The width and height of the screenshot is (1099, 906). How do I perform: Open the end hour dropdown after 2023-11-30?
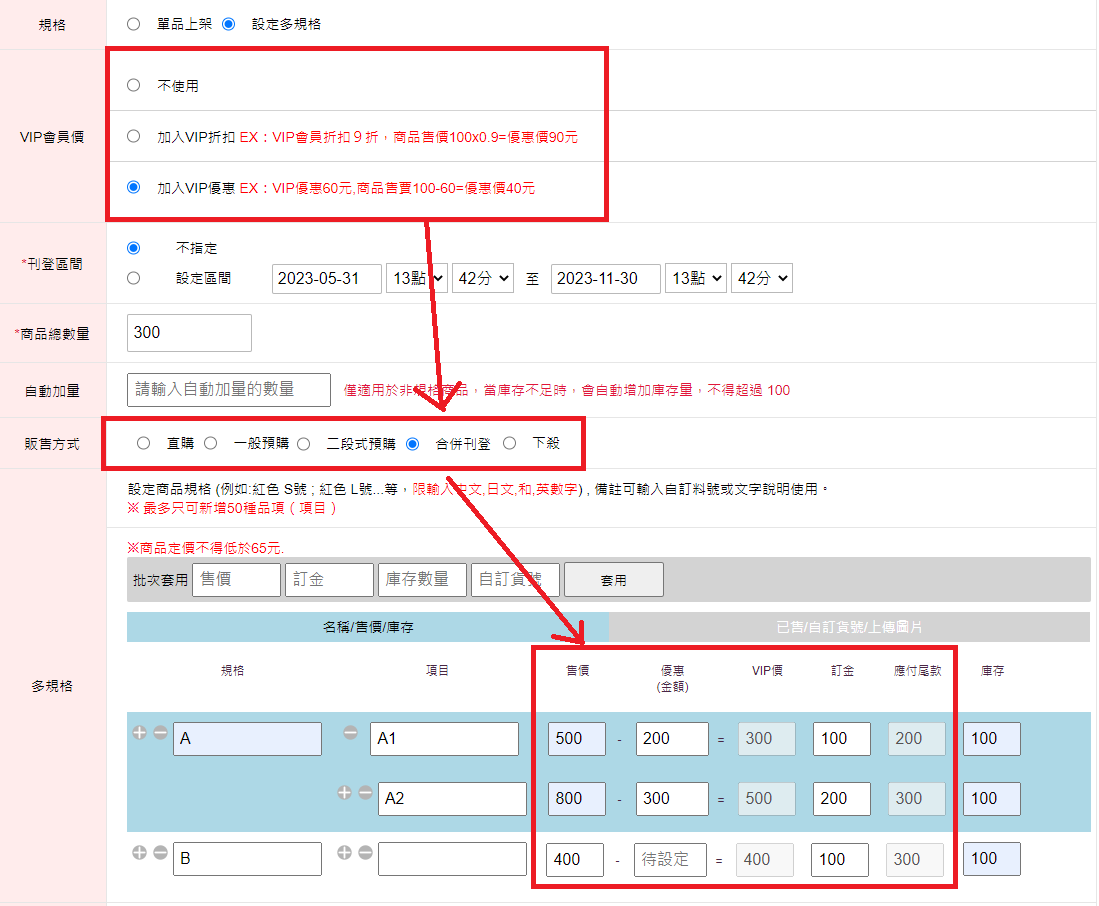(695, 279)
